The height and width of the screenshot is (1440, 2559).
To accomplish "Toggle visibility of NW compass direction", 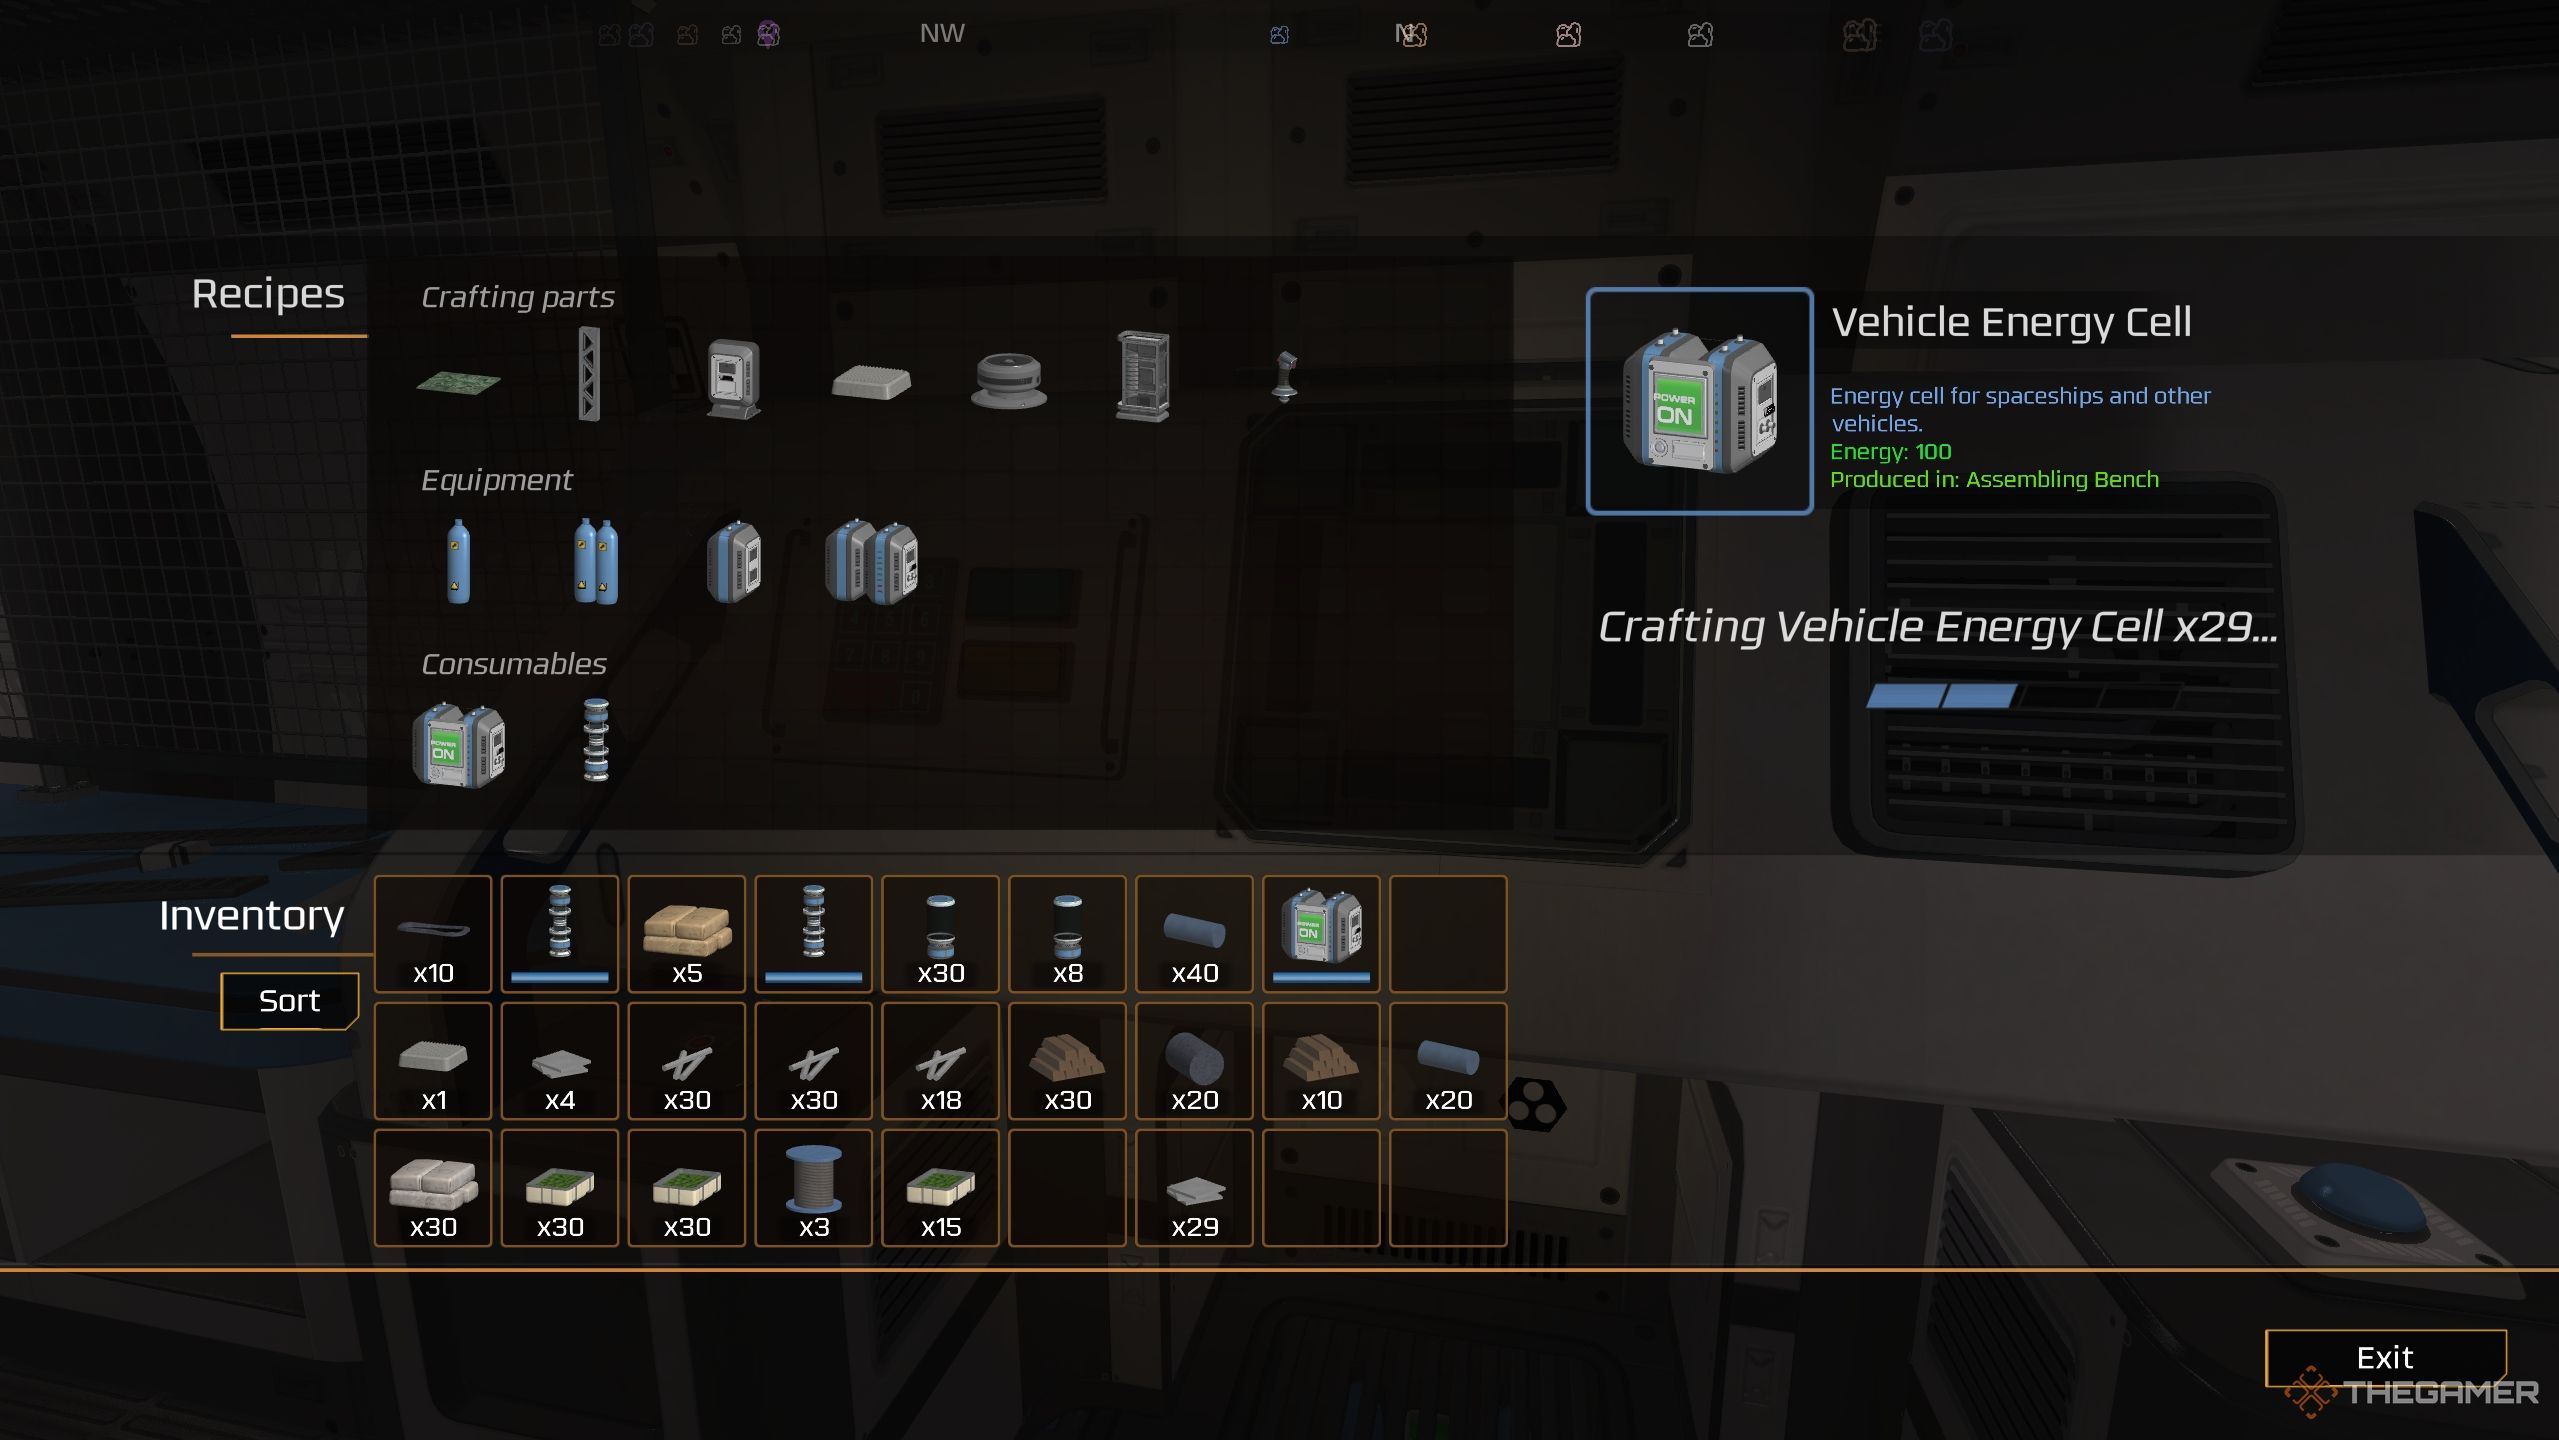I will coord(944,32).
